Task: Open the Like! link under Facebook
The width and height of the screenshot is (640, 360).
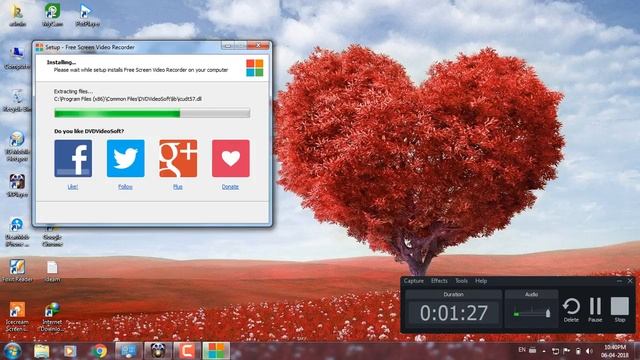Action: (73, 187)
